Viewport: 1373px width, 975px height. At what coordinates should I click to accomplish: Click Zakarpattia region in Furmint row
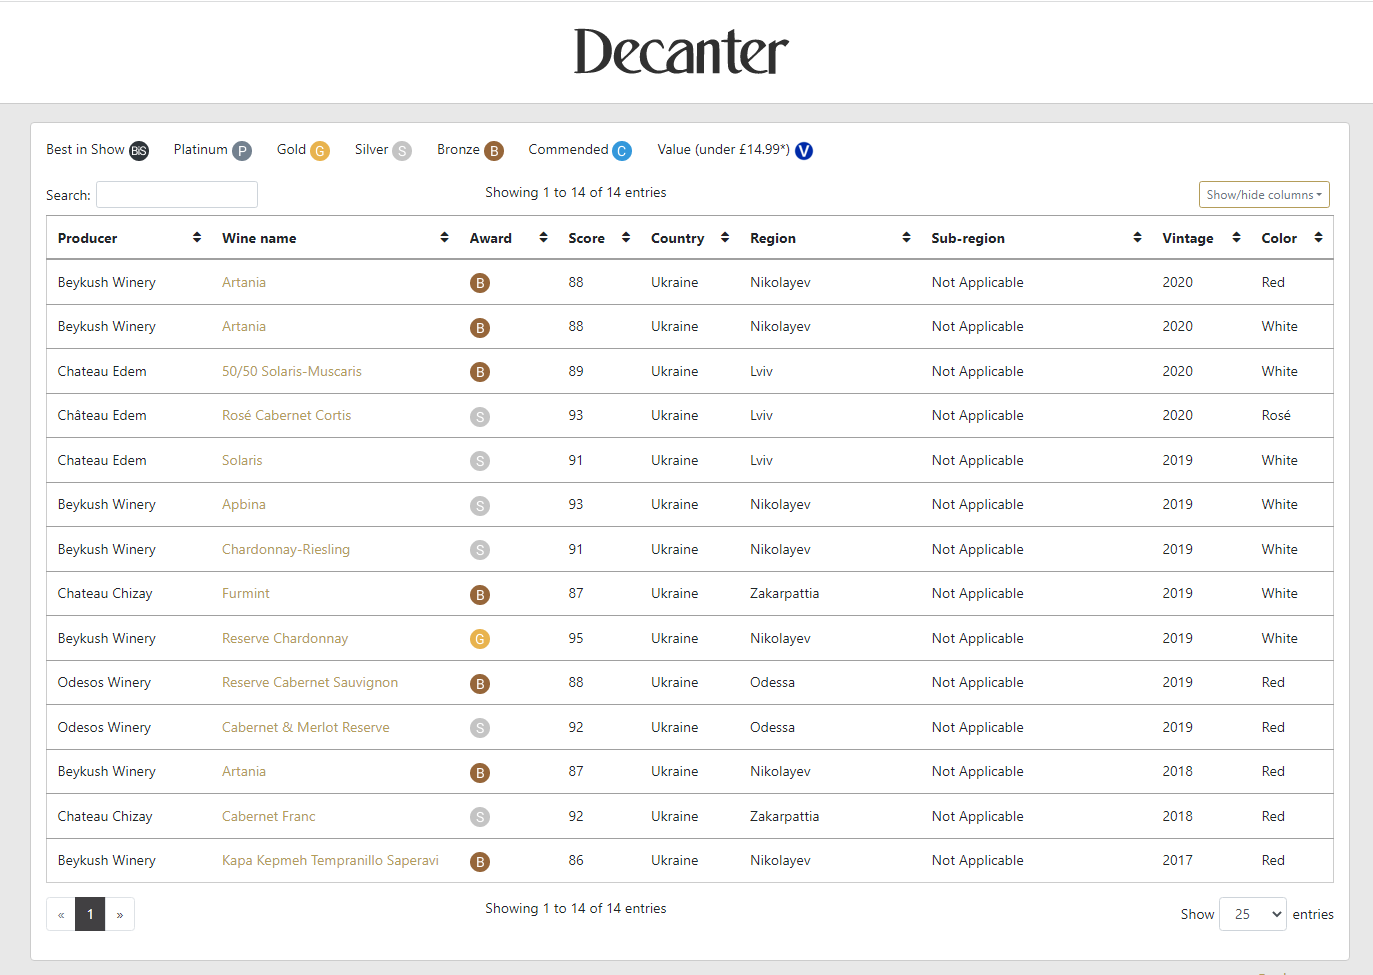(784, 593)
